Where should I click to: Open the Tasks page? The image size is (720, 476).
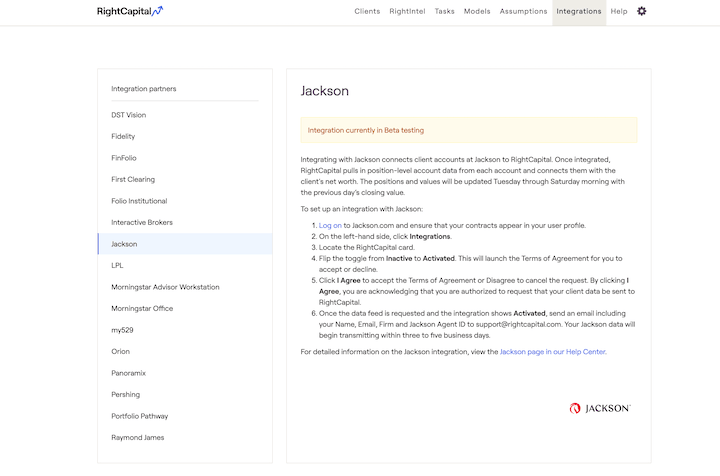pos(444,11)
